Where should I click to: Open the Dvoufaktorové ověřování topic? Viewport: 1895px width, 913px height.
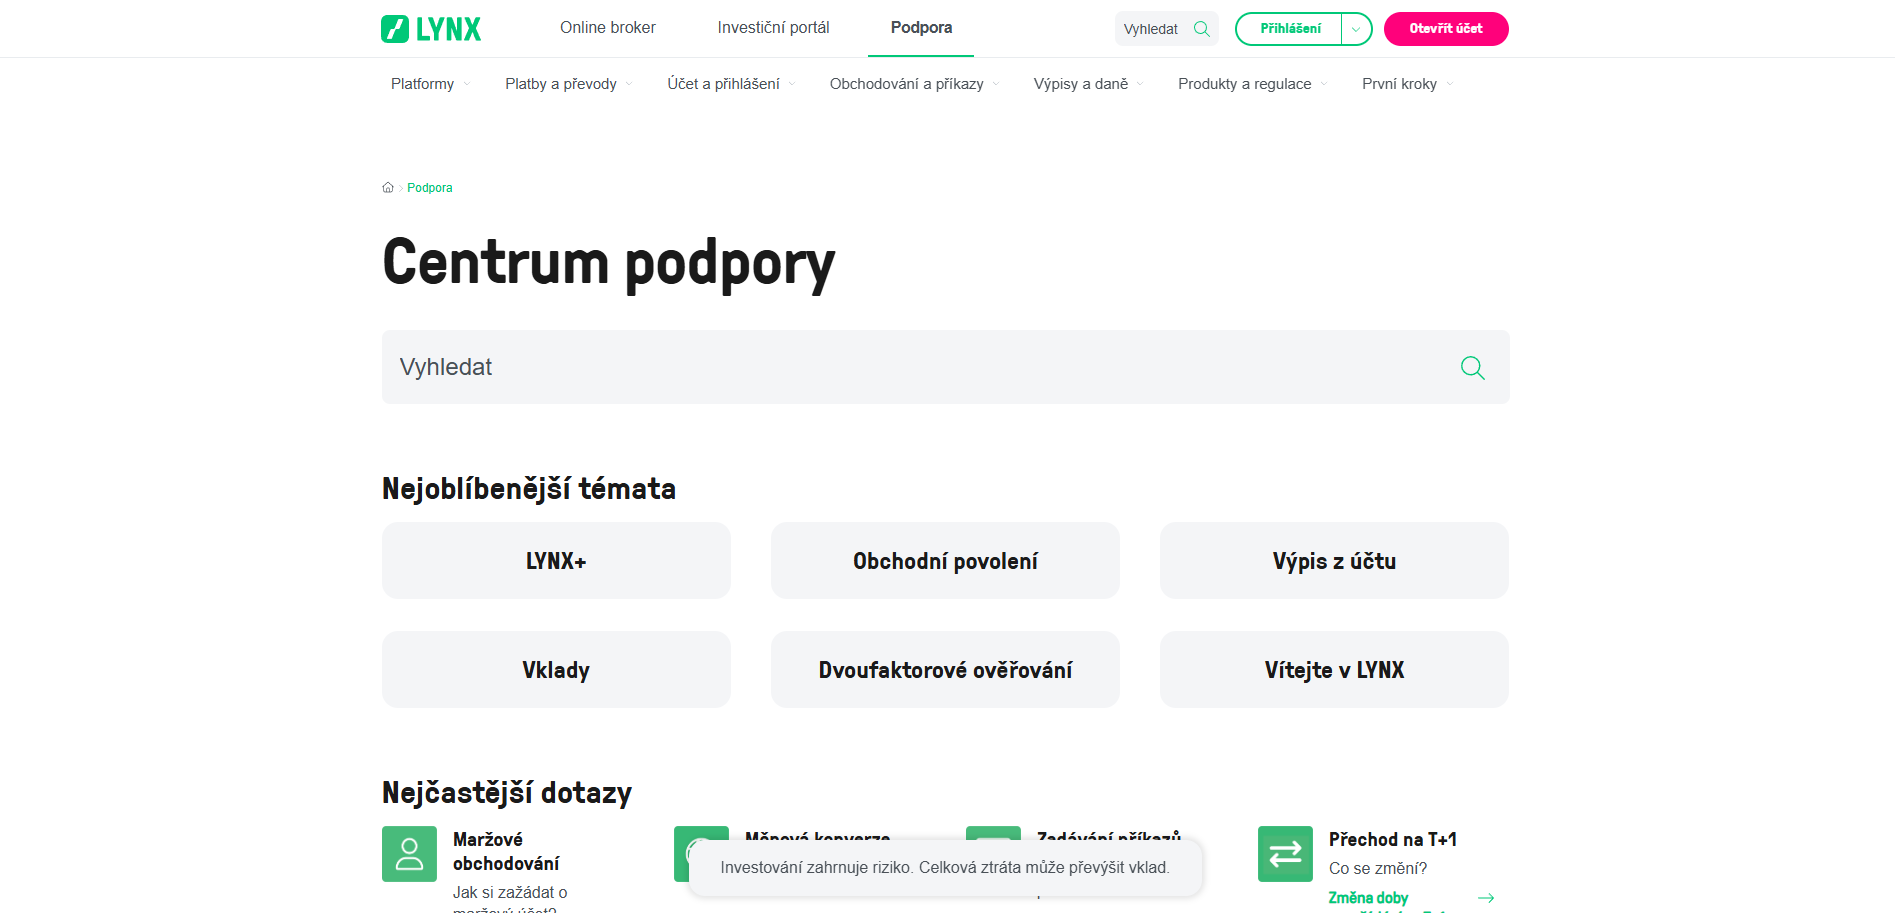tap(945, 670)
